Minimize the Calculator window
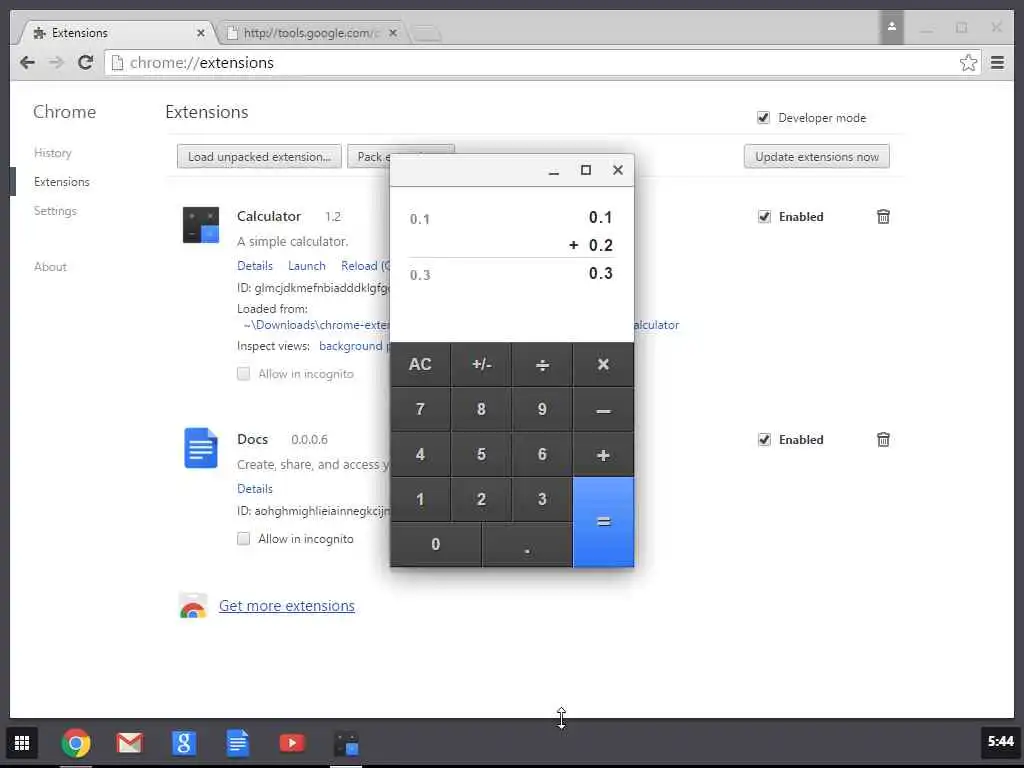Image resolution: width=1024 pixels, height=768 pixels. 554,170
